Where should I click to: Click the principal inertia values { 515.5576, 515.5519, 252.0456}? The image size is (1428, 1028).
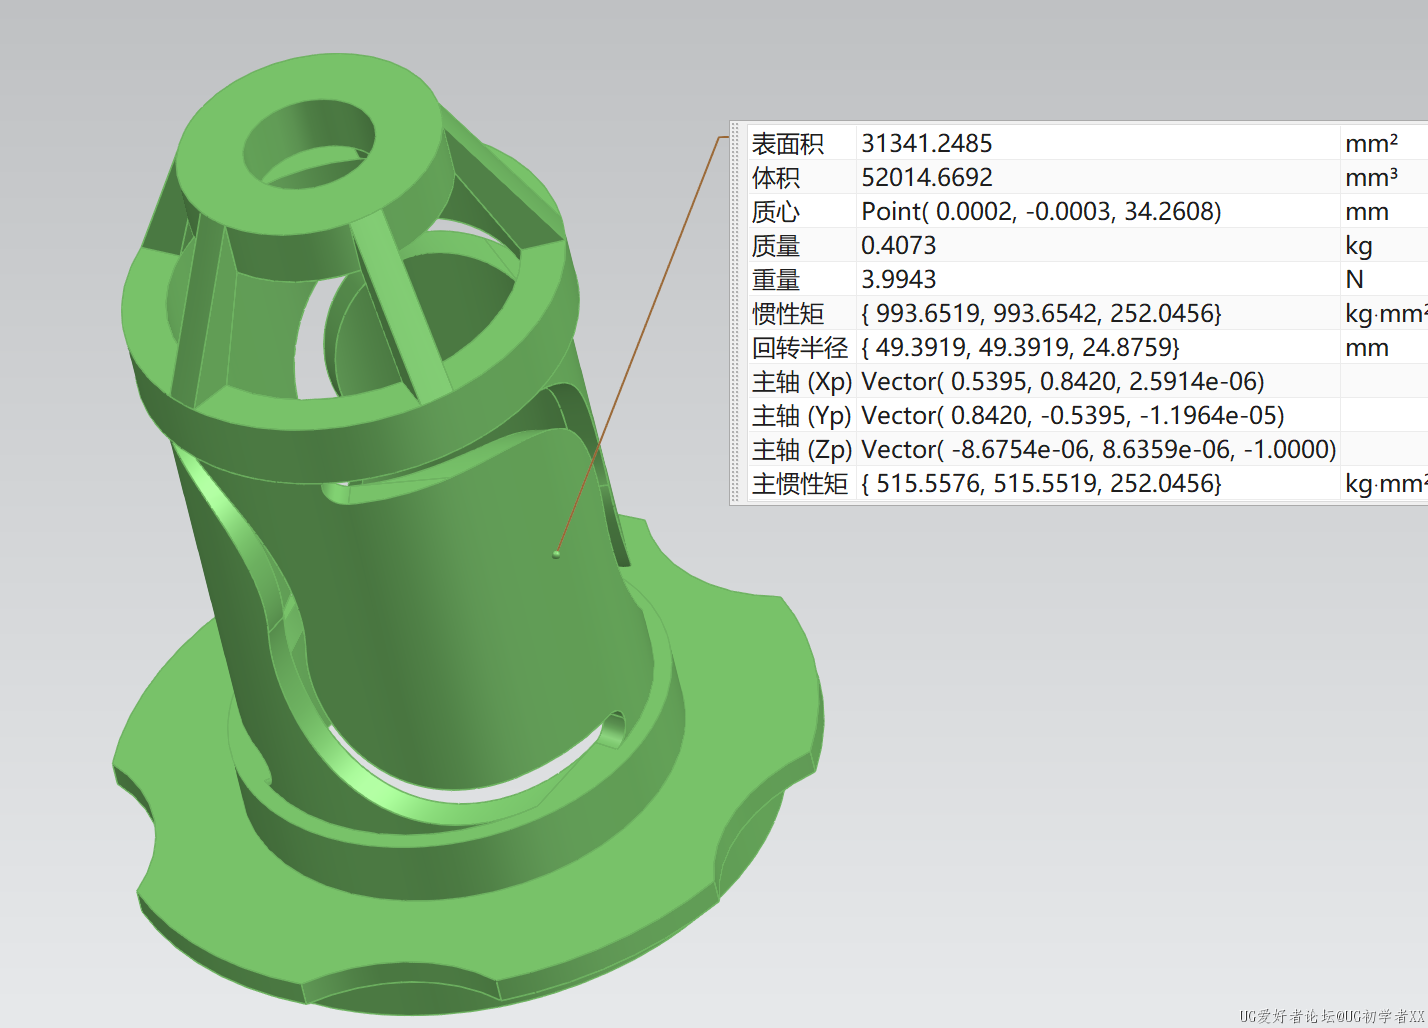coord(1041,484)
